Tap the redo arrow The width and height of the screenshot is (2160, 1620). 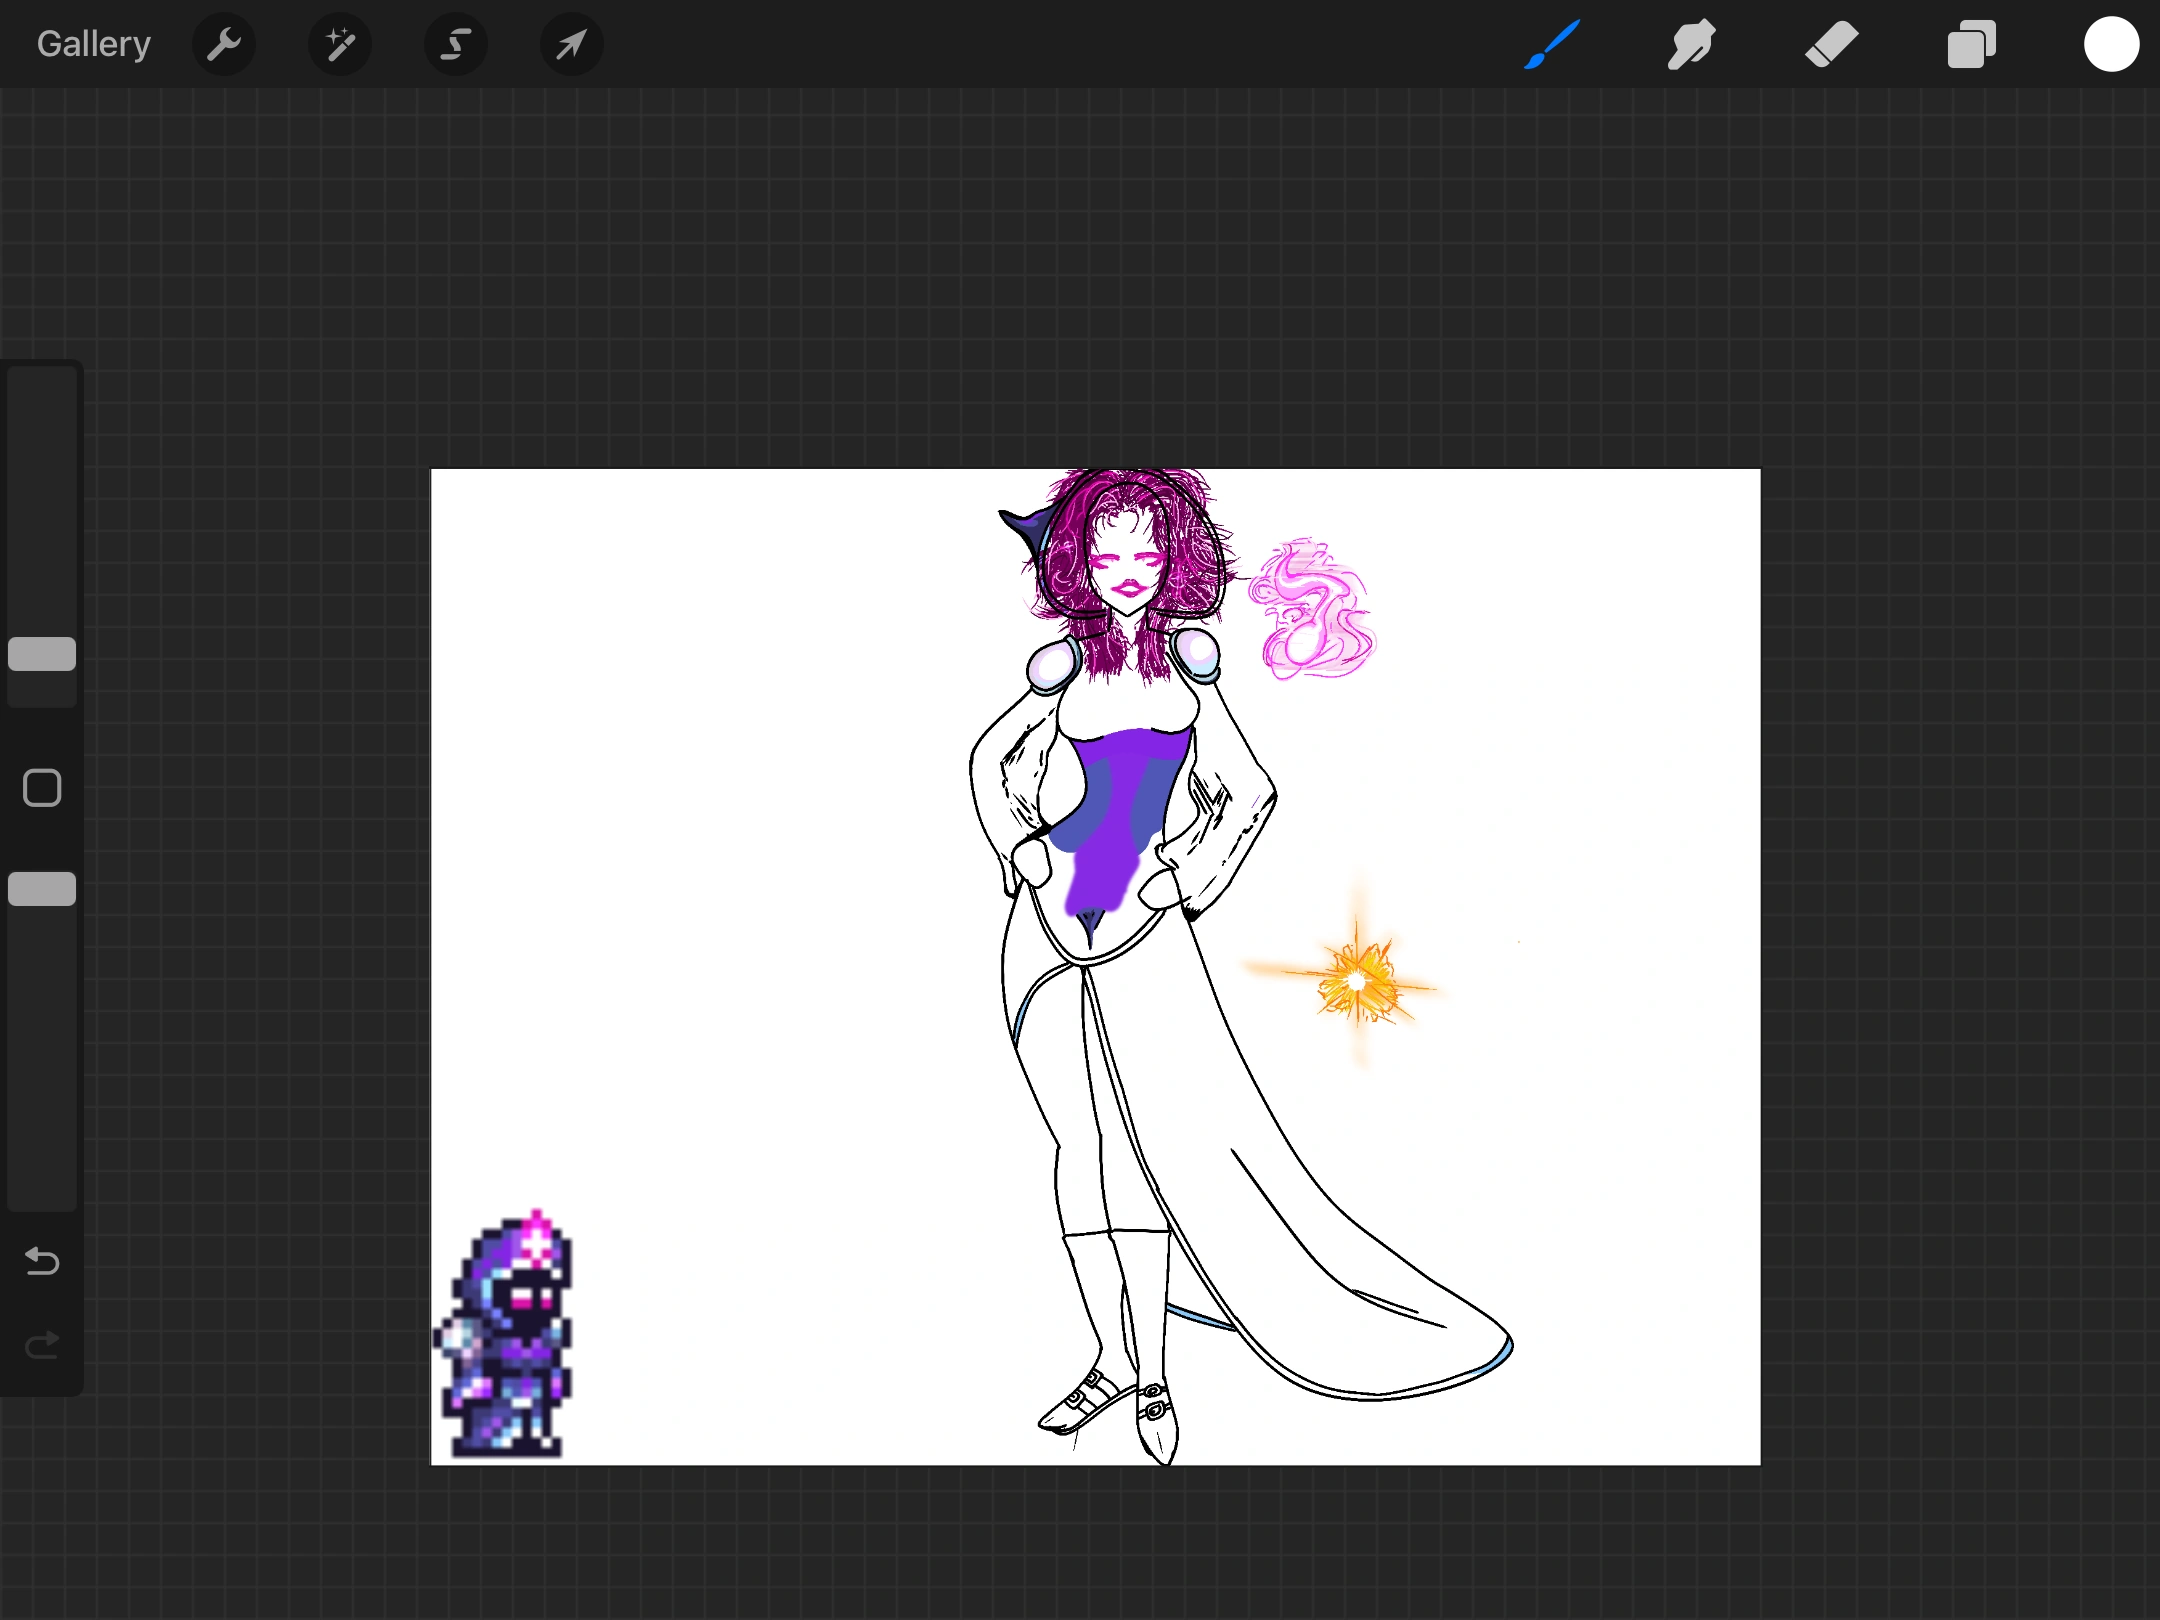tap(41, 1345)
